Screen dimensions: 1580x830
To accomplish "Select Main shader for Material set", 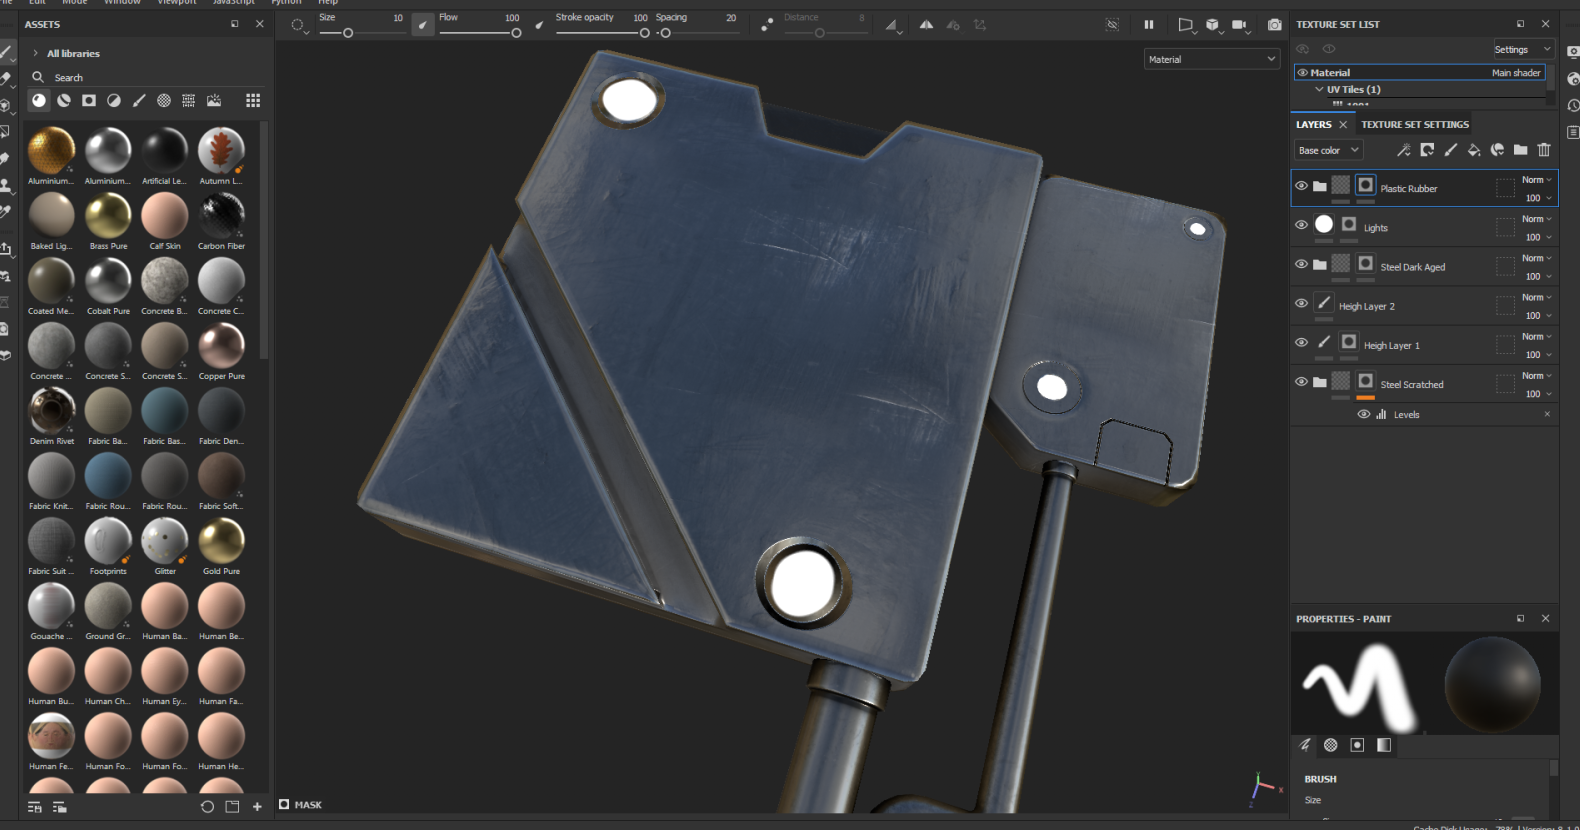I will pos(1516,72).
